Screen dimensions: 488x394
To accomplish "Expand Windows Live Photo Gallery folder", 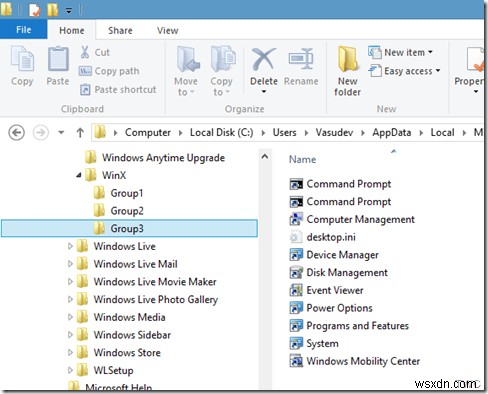I will [x=70, y=299].
